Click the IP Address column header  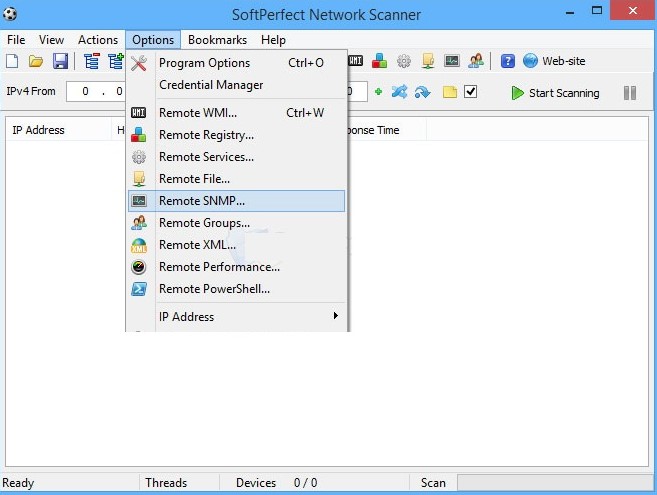tap(58, 130)
